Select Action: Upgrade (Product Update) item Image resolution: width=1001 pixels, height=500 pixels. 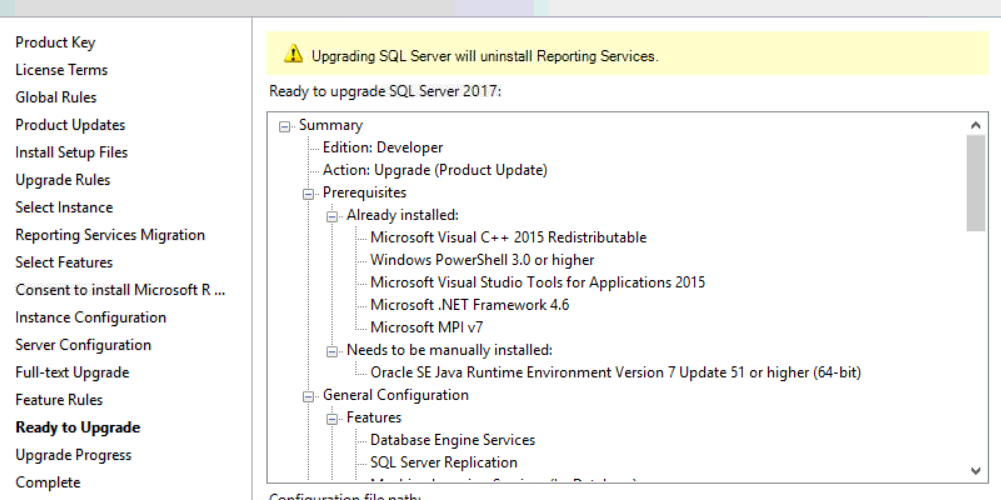(434, 170)
